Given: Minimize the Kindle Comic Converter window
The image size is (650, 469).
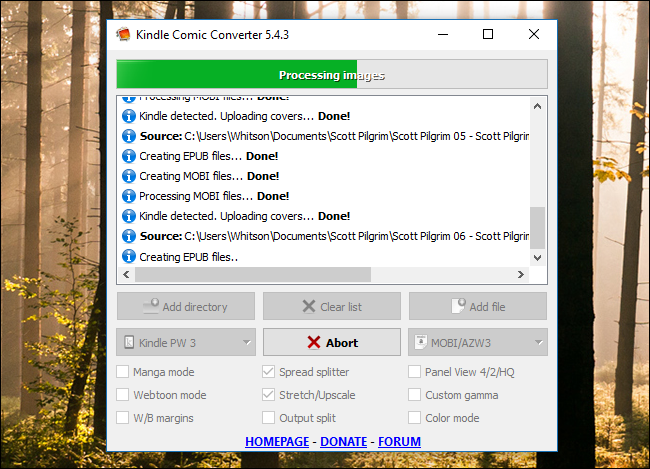Looking at the screenshot, I should (x=443, y=34).
